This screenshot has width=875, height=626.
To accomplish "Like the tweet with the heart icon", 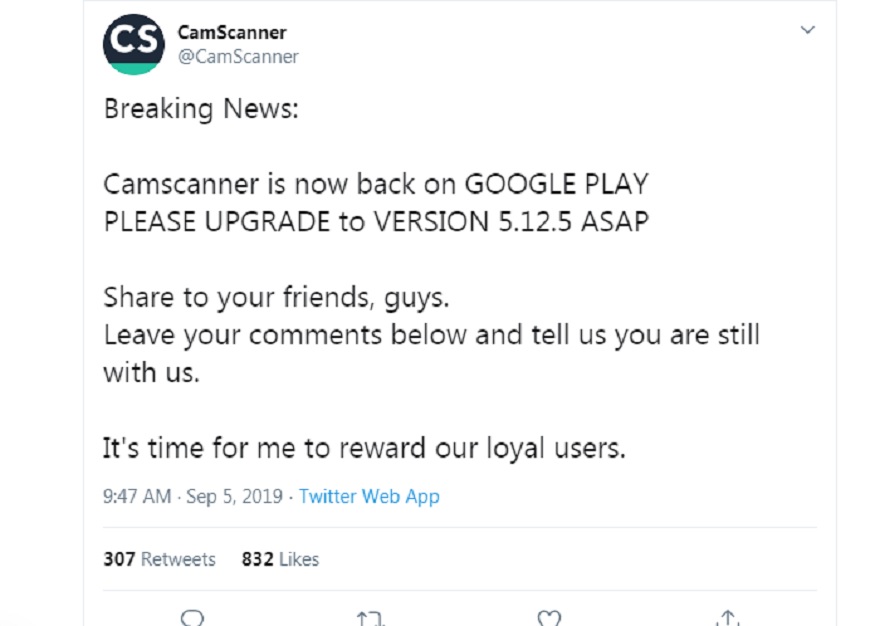I will tap(549, 618).
